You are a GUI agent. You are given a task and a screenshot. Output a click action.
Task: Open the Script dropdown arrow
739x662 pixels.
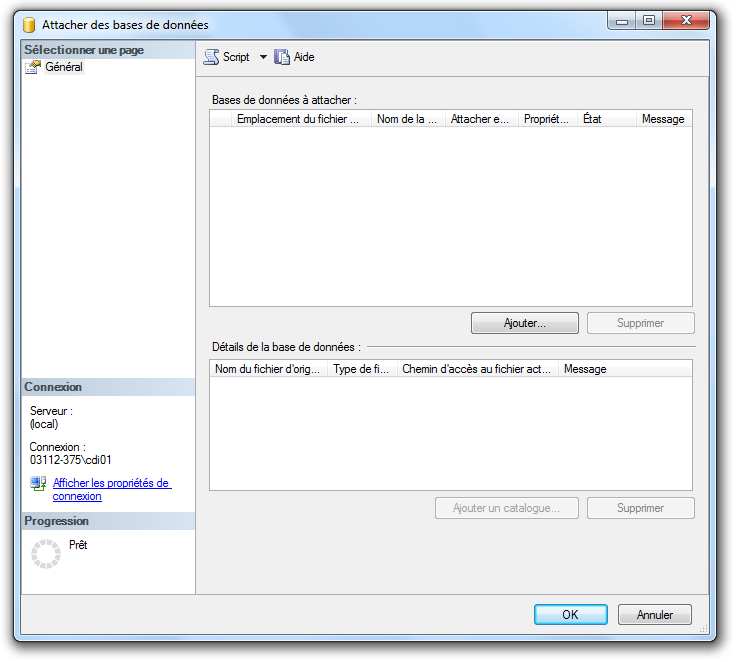click(264, 57)
